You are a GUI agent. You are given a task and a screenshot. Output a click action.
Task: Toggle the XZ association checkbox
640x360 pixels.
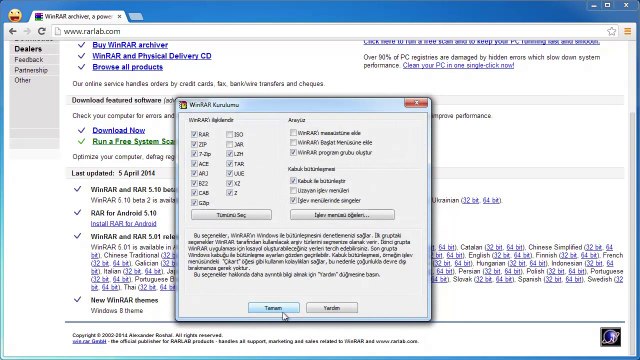pos(229,183)
